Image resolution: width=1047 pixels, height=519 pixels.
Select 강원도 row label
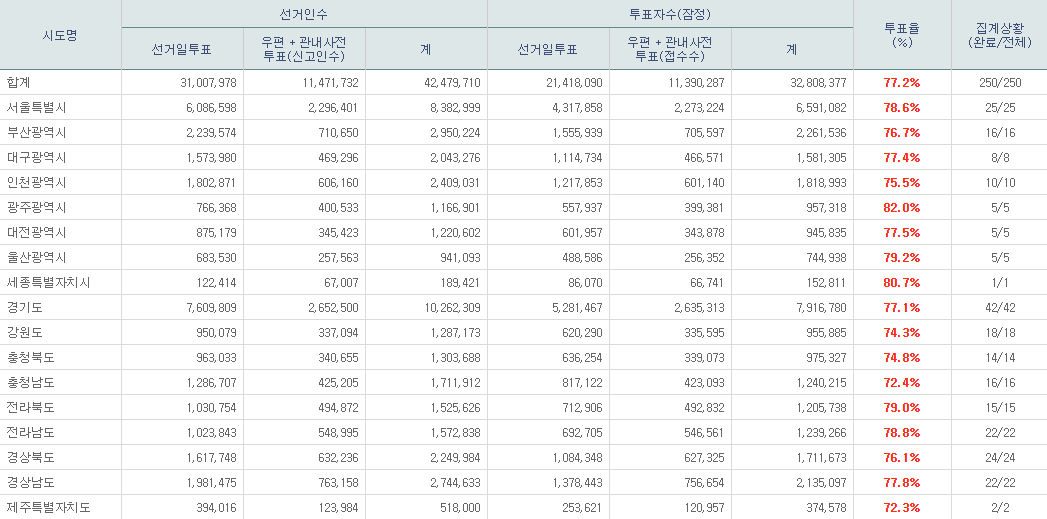(25, 332)
